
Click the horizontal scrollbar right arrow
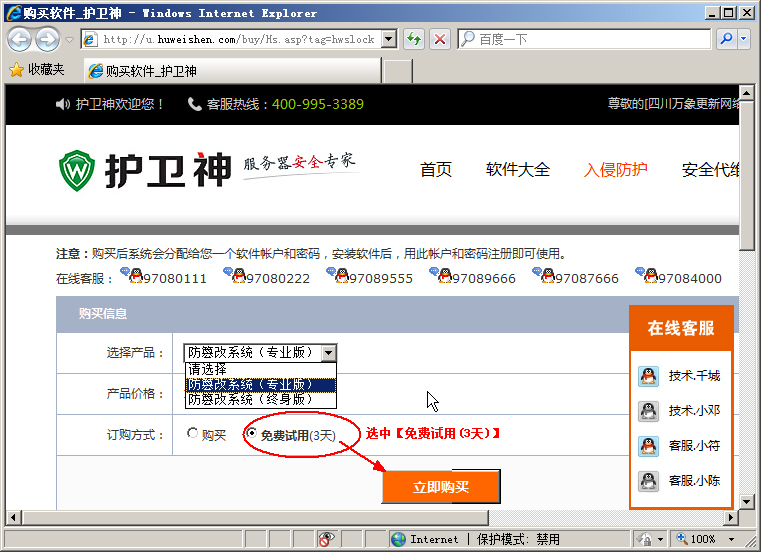730,518
